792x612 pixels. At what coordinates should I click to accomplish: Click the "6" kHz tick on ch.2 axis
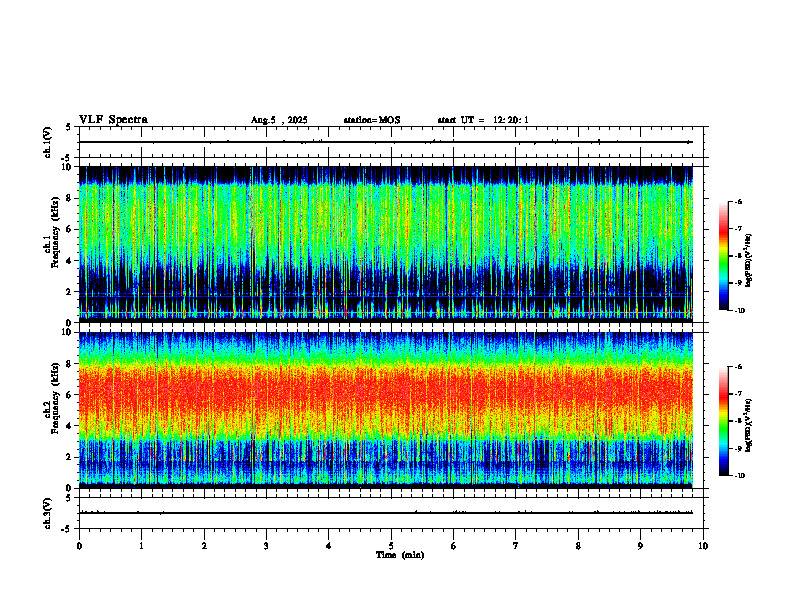click(x=70, y=395)
